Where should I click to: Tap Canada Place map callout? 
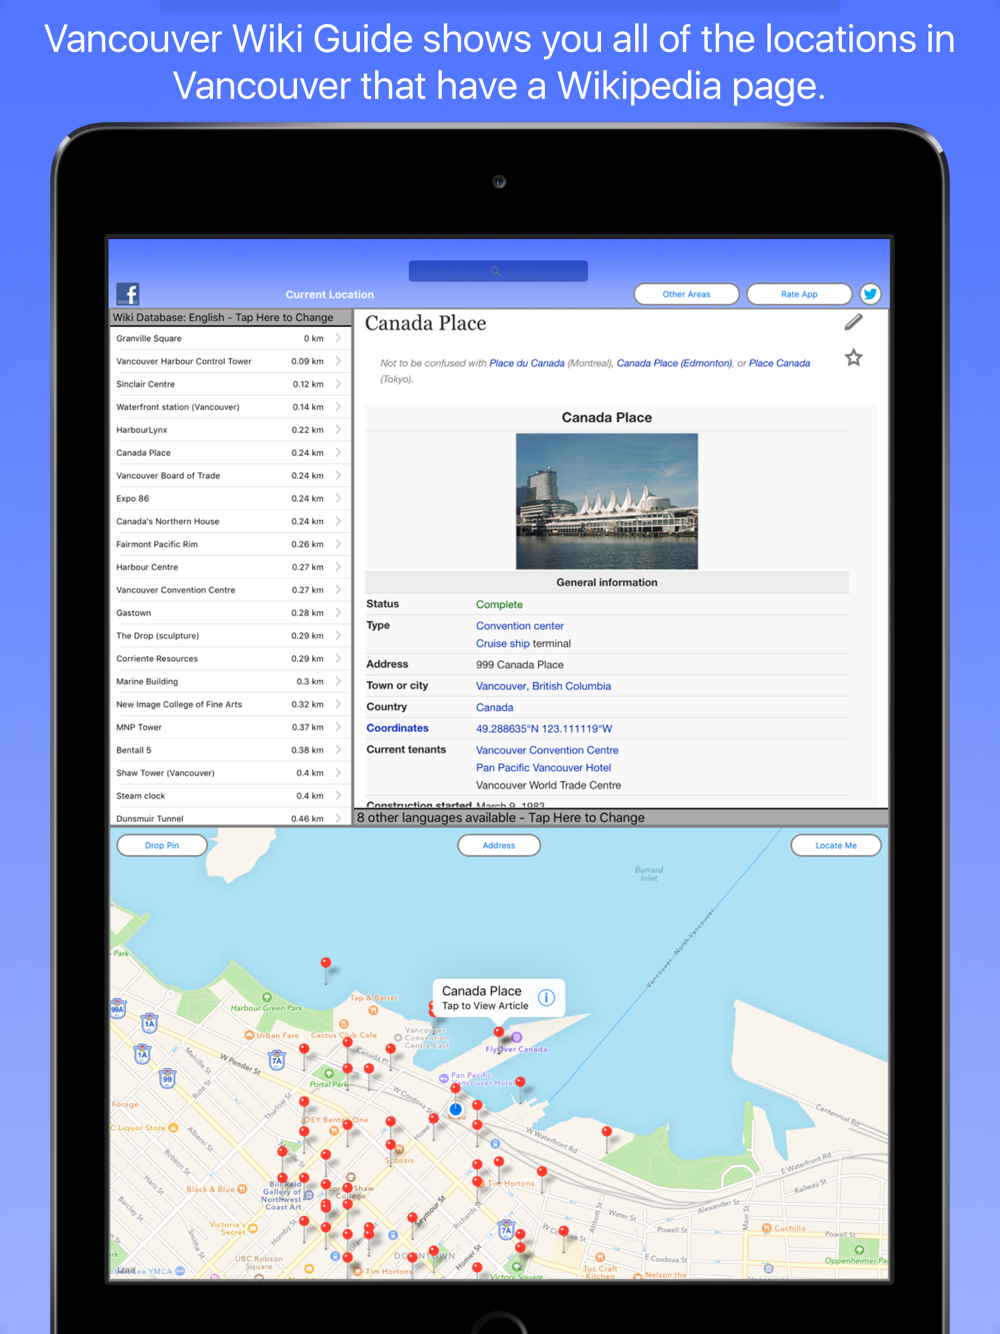[x=499, y=997]
